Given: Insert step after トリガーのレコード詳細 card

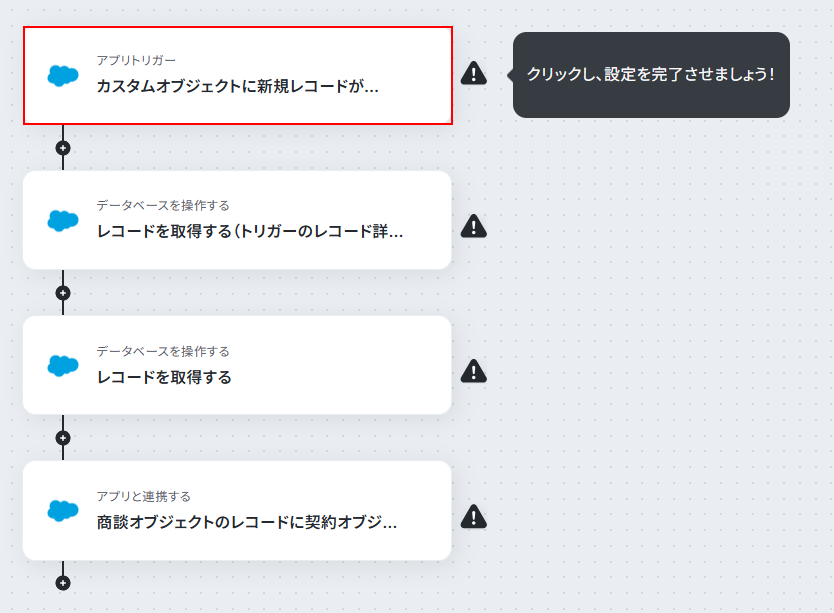Looking at the screenshot, I should click(x=63, y=293).
